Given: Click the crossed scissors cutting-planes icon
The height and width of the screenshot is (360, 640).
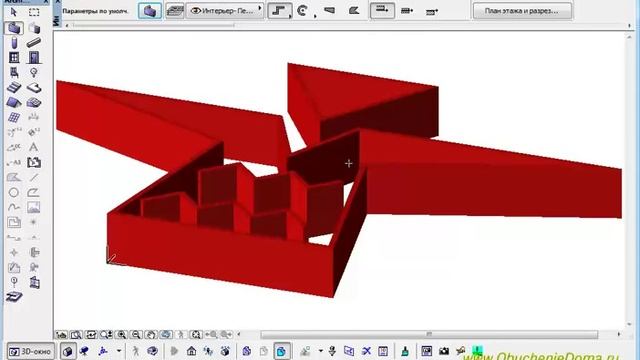Looking at the screenshot, I should tap(366, 351).
